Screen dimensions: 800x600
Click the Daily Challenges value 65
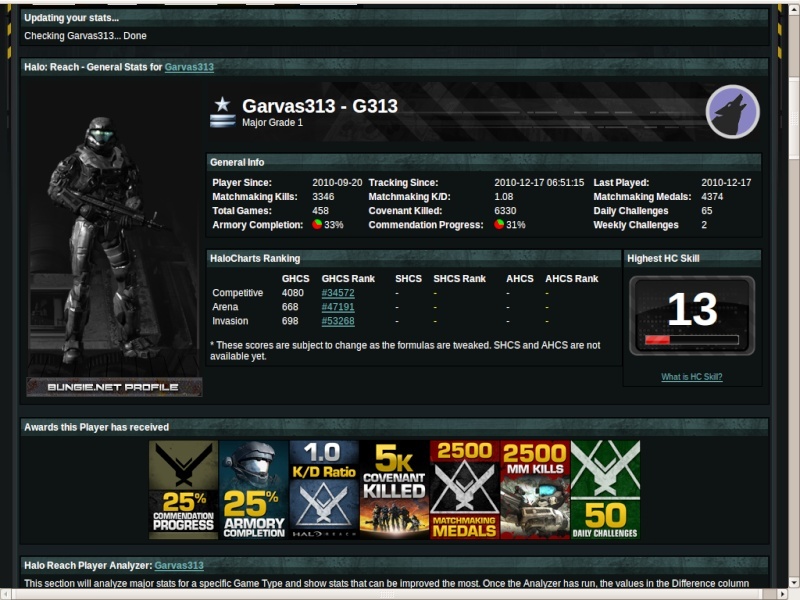click(x=707, y=211)
